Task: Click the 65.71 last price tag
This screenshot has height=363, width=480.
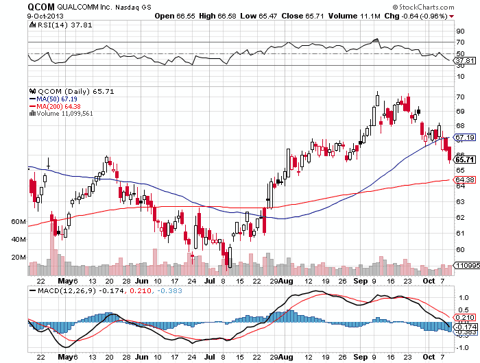Action: (465, 160)
